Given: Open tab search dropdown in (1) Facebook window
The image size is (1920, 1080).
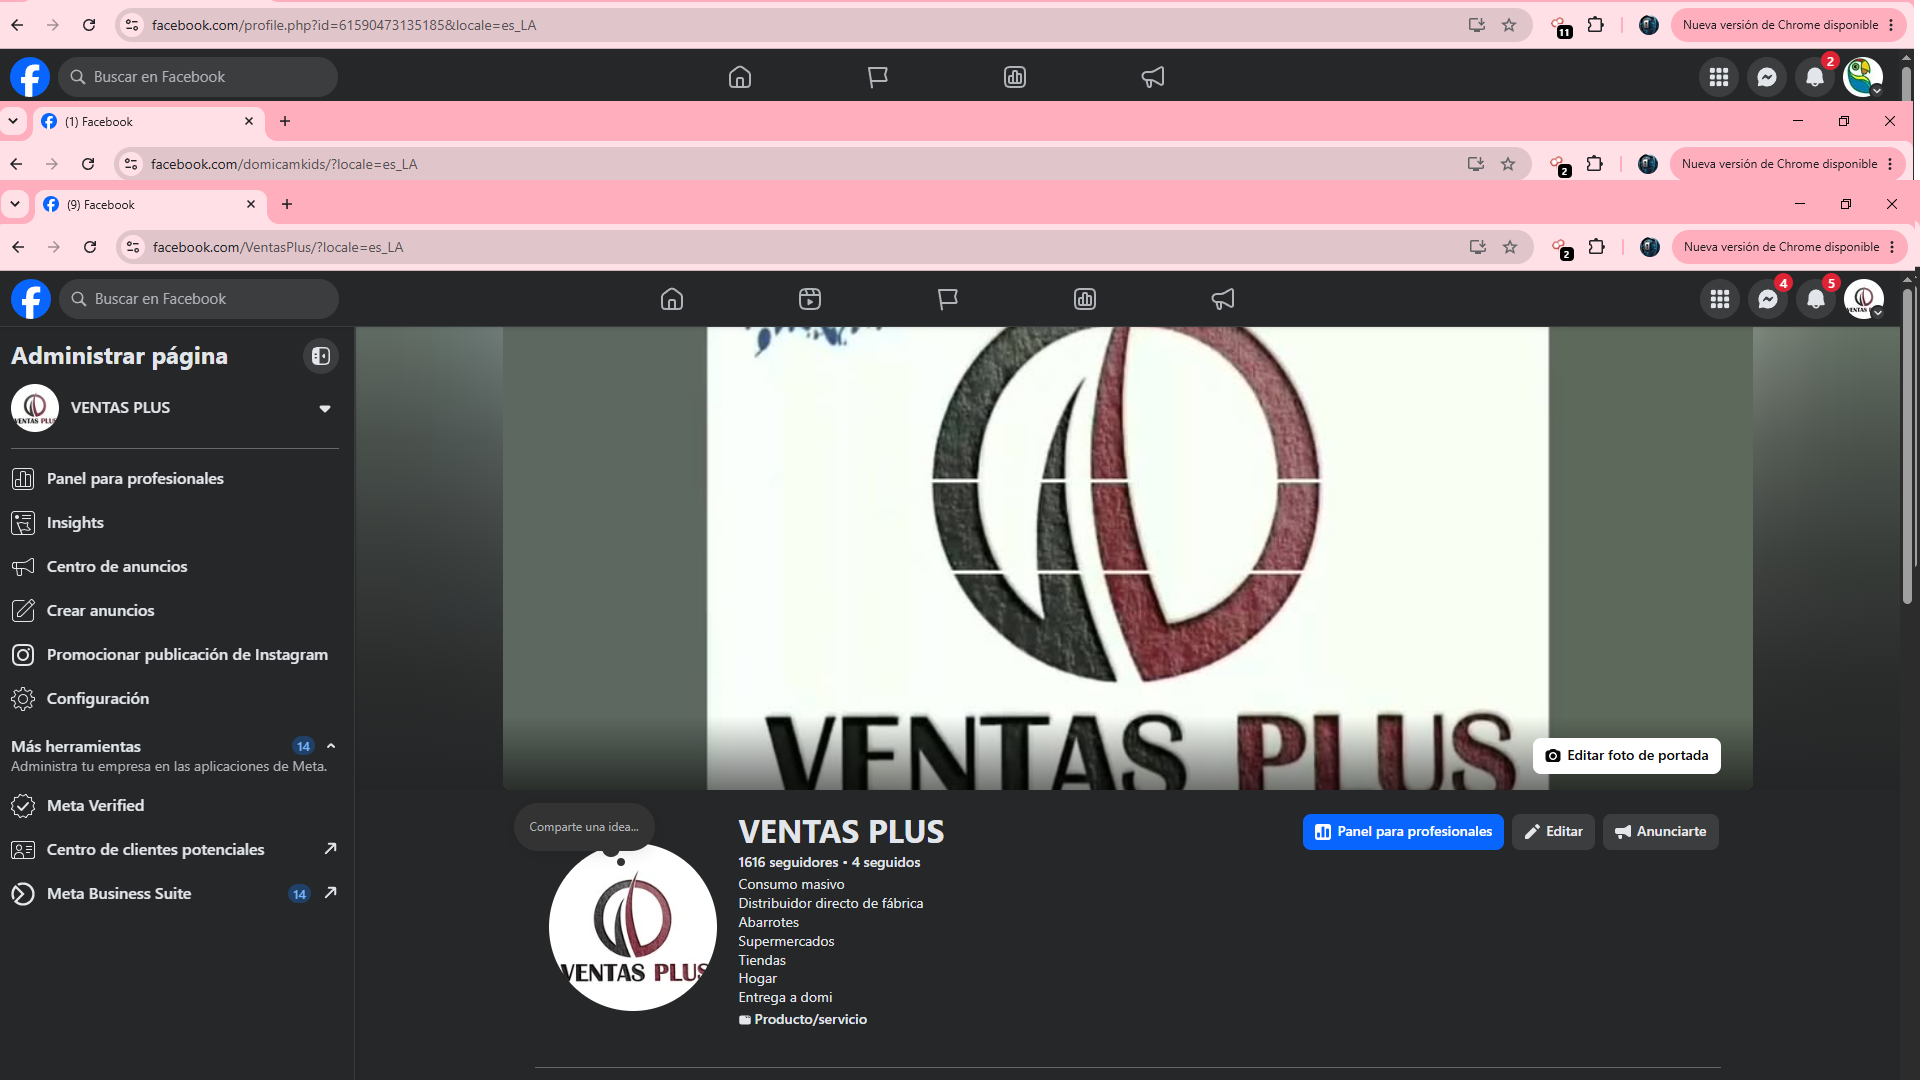Looking at the screenshot, I should click(x=13, y=121).
